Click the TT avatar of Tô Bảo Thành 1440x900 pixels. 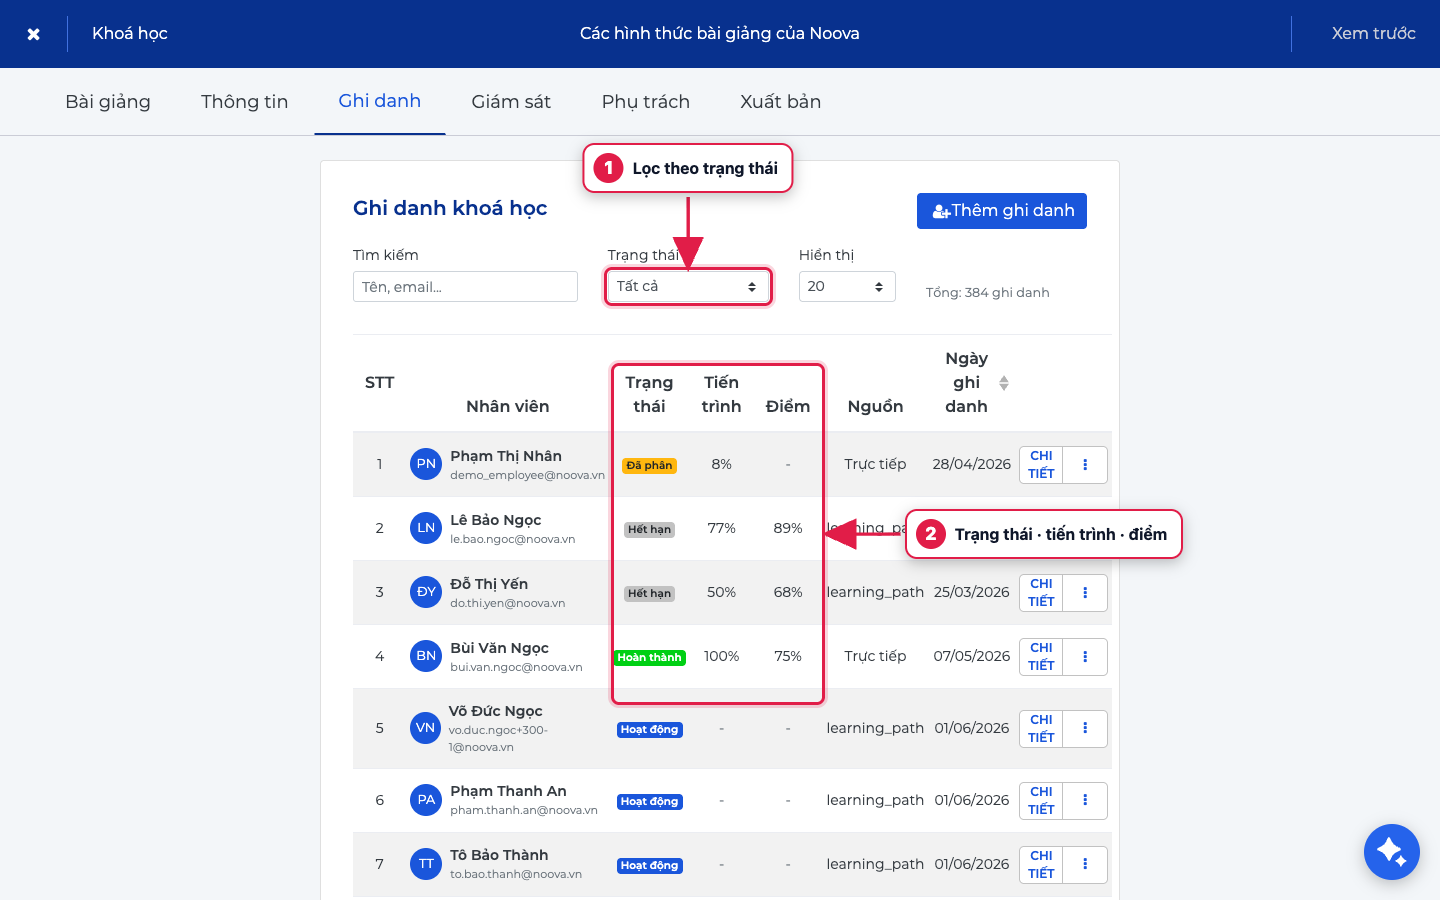point(426,864)
